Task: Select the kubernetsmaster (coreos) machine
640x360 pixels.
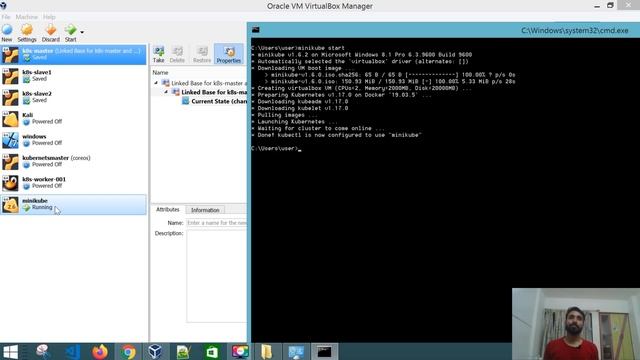Action: tap(73, 162)
